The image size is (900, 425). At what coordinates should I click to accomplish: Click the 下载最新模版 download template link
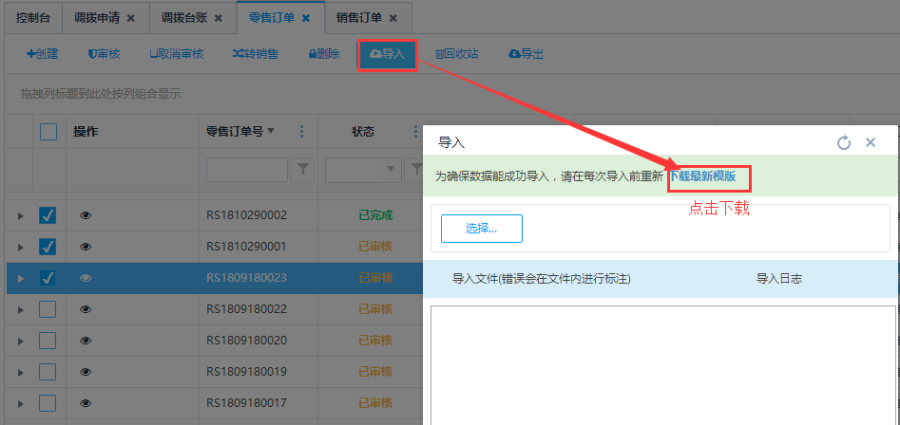(x=705, y=176)
